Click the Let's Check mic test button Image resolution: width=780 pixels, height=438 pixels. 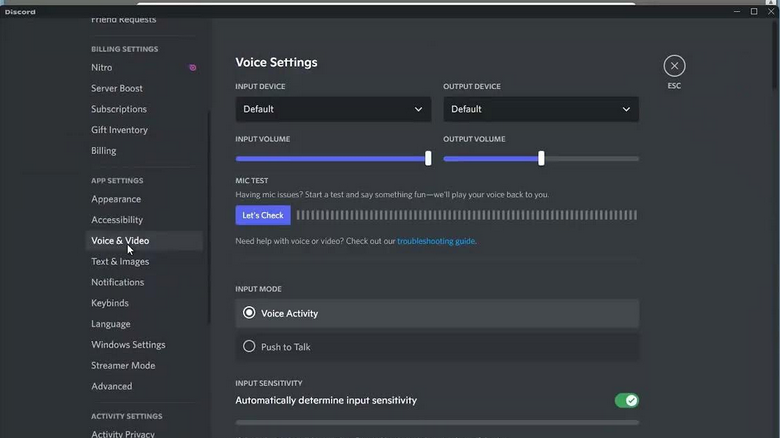coord(263,215)
